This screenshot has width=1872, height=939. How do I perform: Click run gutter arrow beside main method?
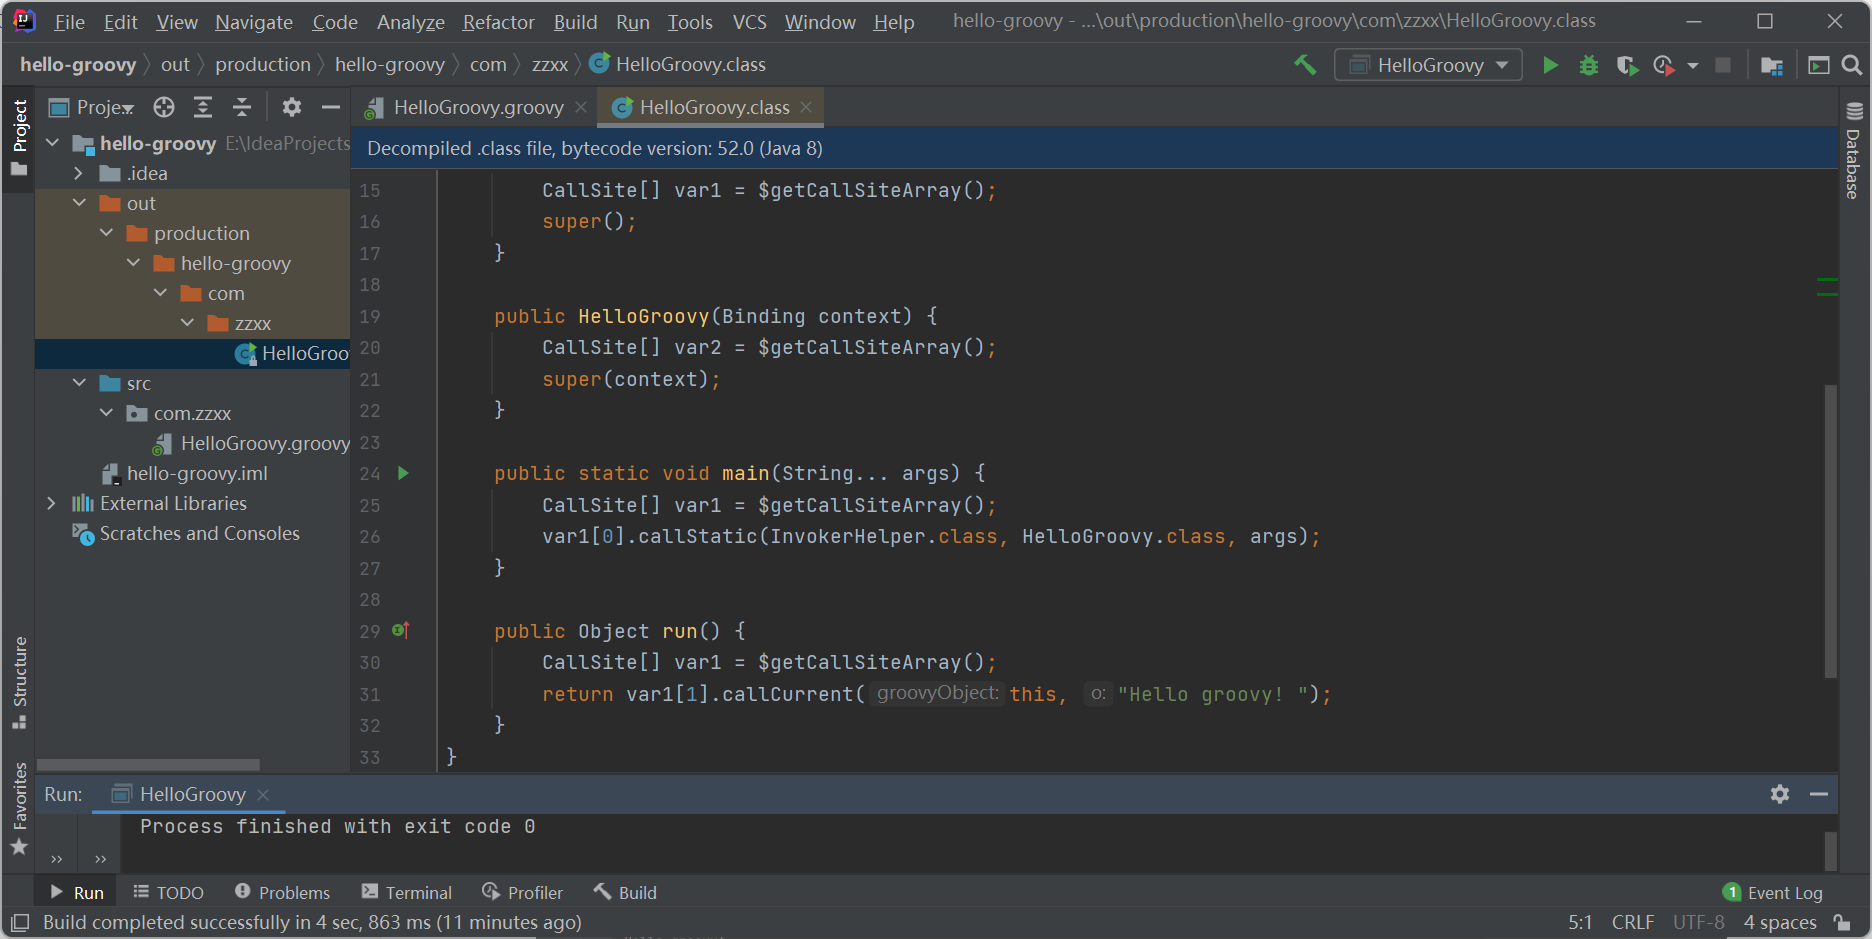point(403,473)
